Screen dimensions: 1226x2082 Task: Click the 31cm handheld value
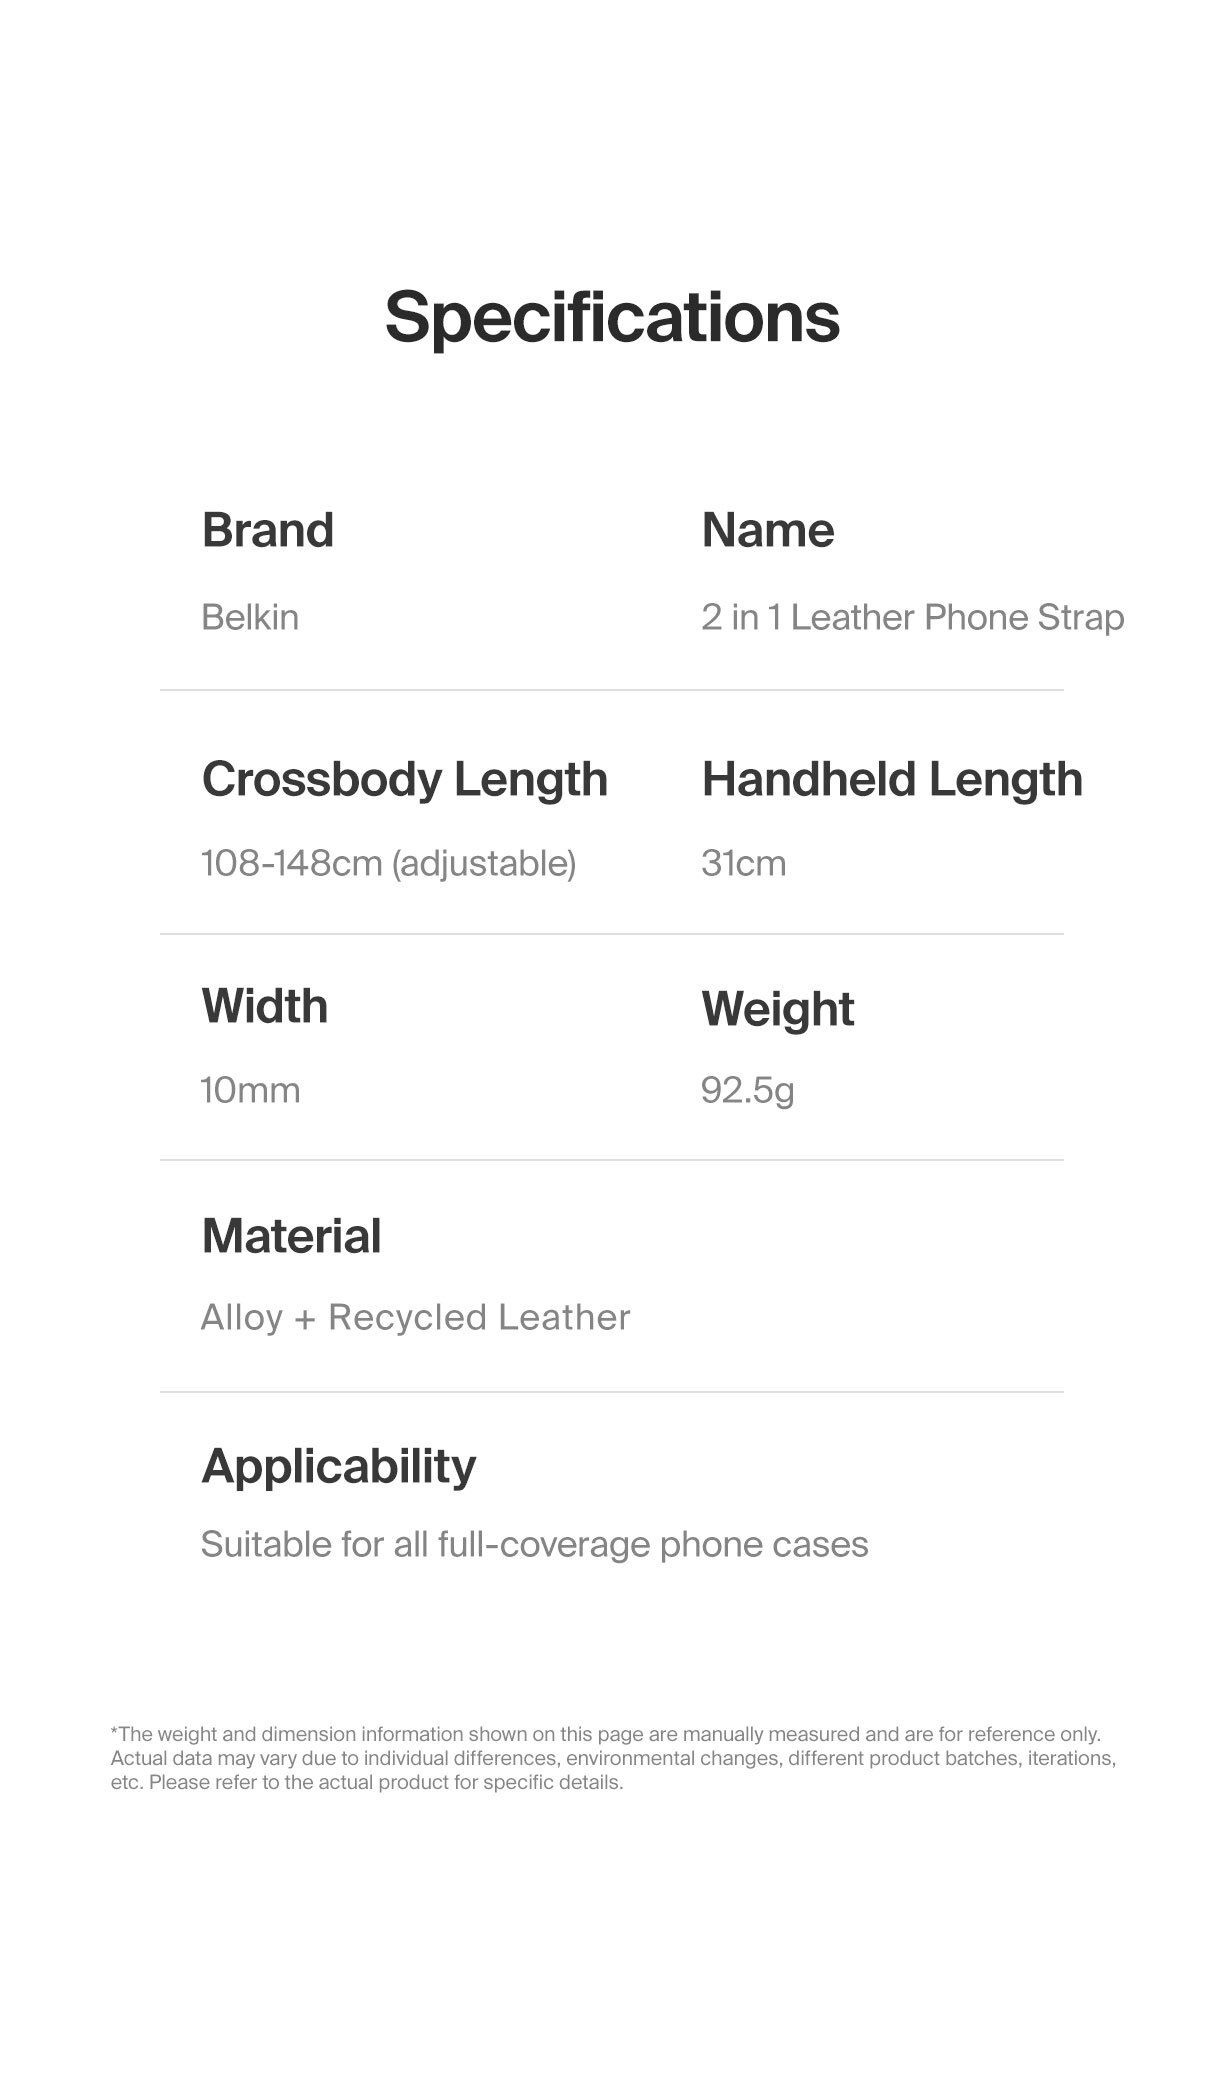tap(743, 863)
